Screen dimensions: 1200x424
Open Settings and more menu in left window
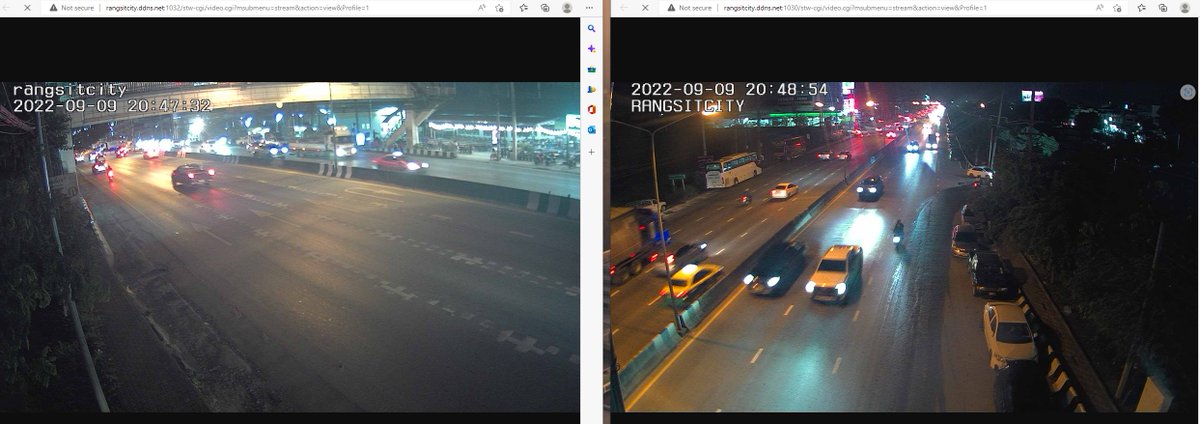point(590,7)
